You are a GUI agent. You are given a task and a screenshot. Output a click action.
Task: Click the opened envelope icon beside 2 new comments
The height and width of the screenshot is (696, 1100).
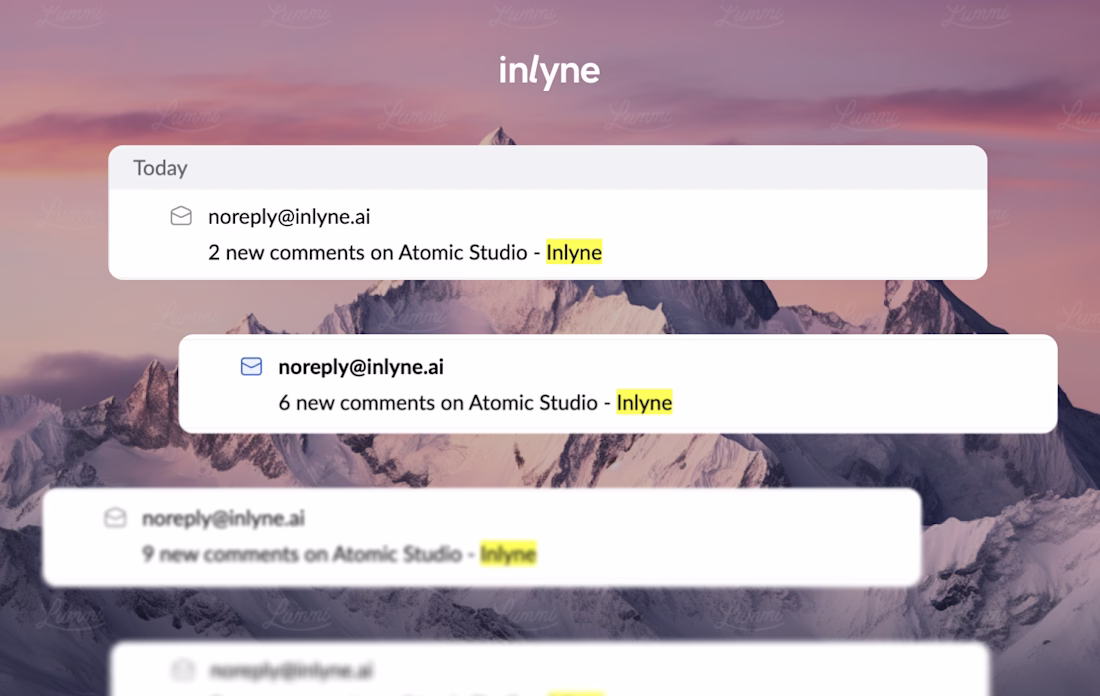click(181, 216)
